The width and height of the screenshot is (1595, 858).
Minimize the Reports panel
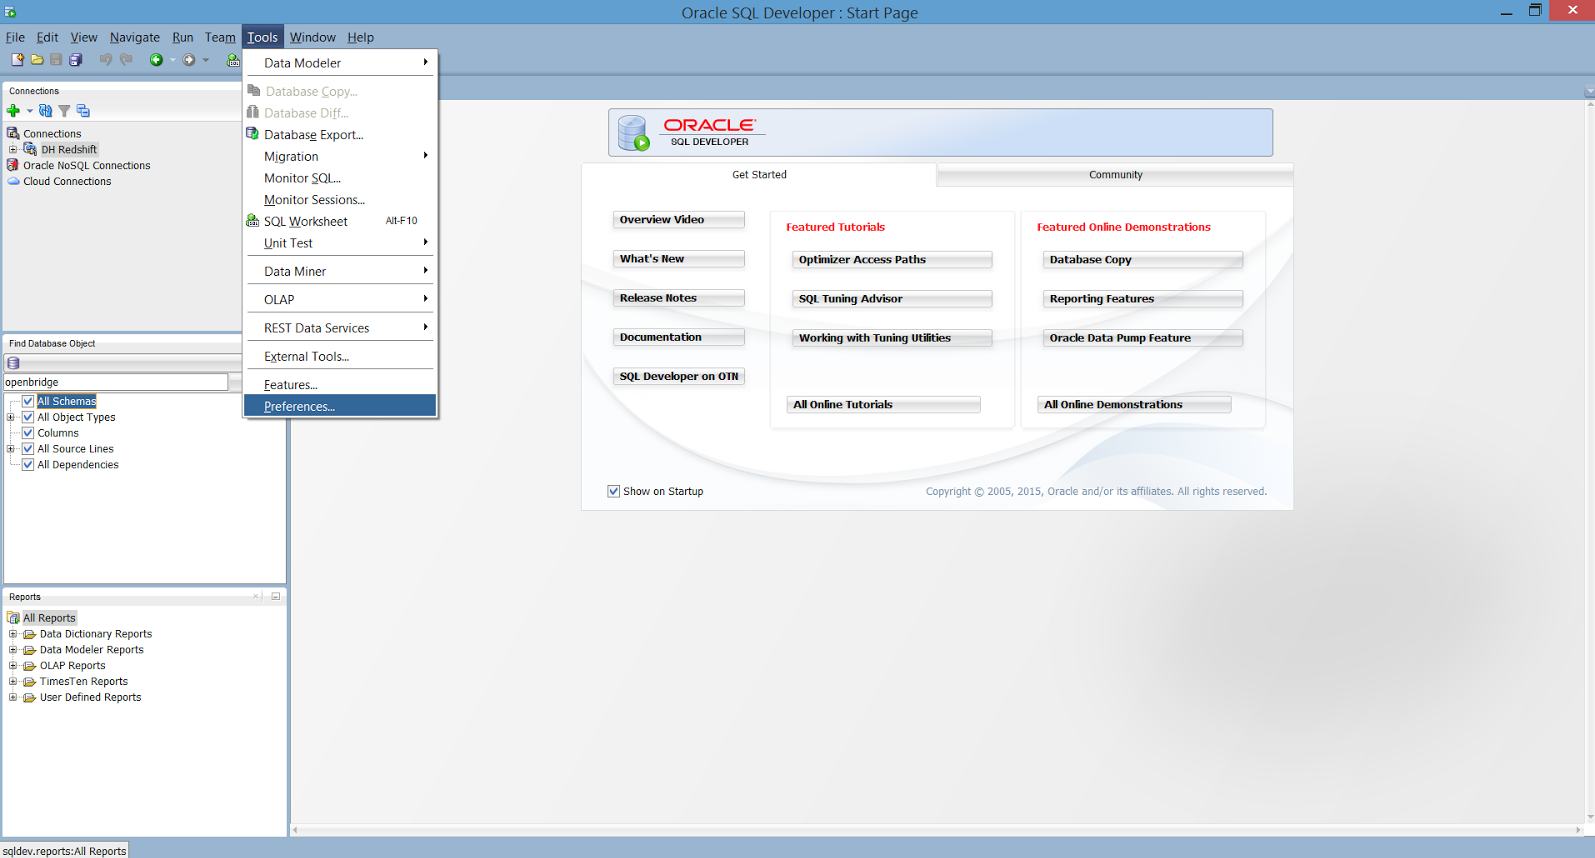point(276,596)
